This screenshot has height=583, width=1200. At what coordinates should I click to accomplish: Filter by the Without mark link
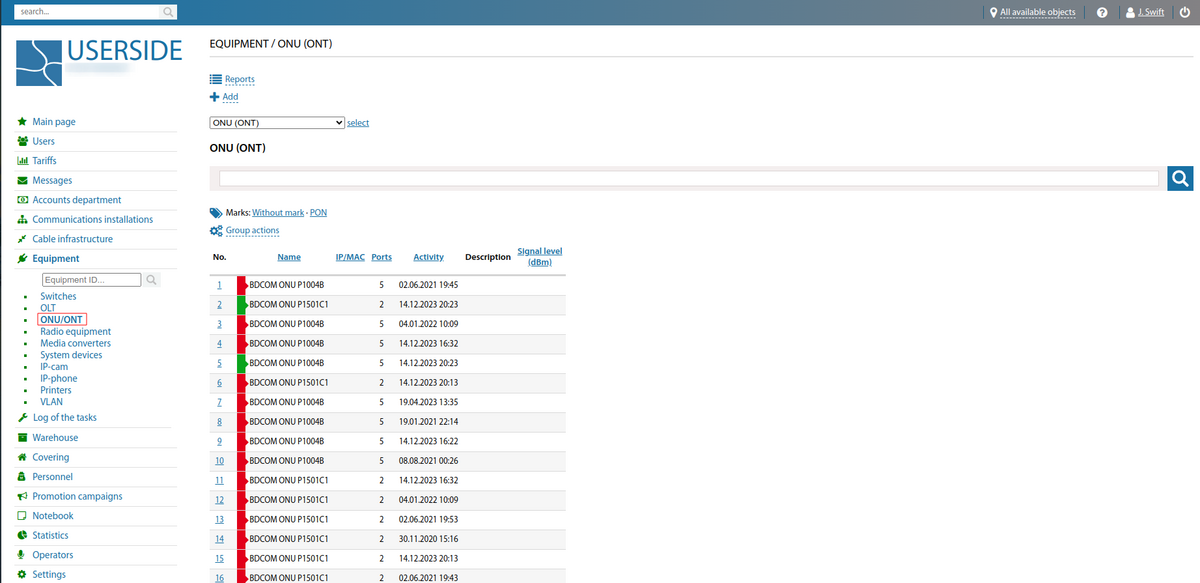[277, 212]
